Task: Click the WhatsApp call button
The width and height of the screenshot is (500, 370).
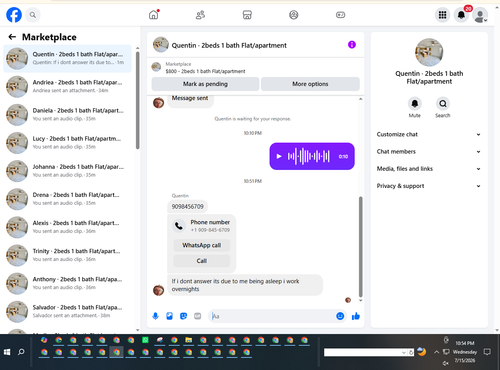Action: click(x=202, y=245)
